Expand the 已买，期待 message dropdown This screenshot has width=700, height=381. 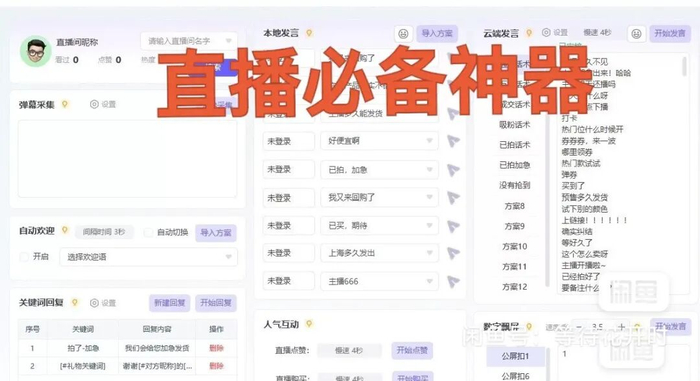click(x=379, y=226)
